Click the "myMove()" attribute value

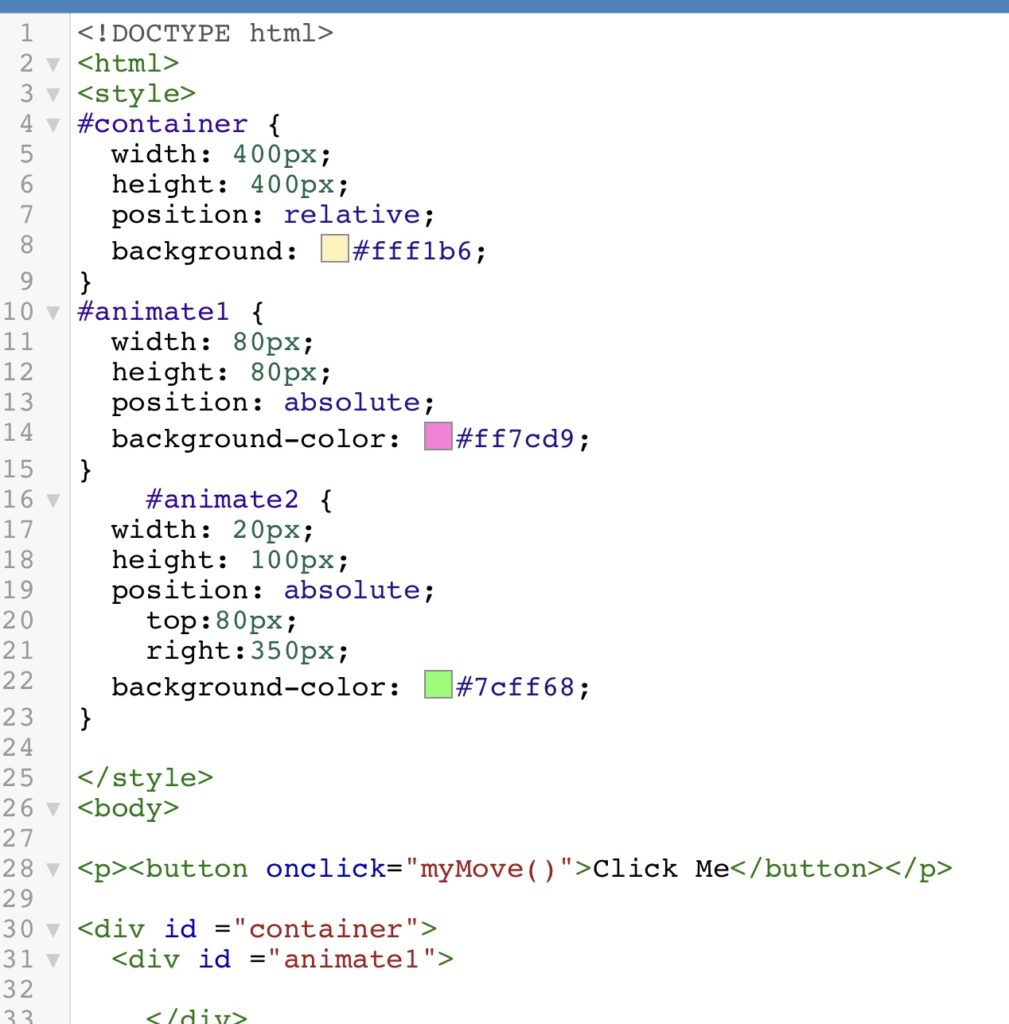(490, 869)
